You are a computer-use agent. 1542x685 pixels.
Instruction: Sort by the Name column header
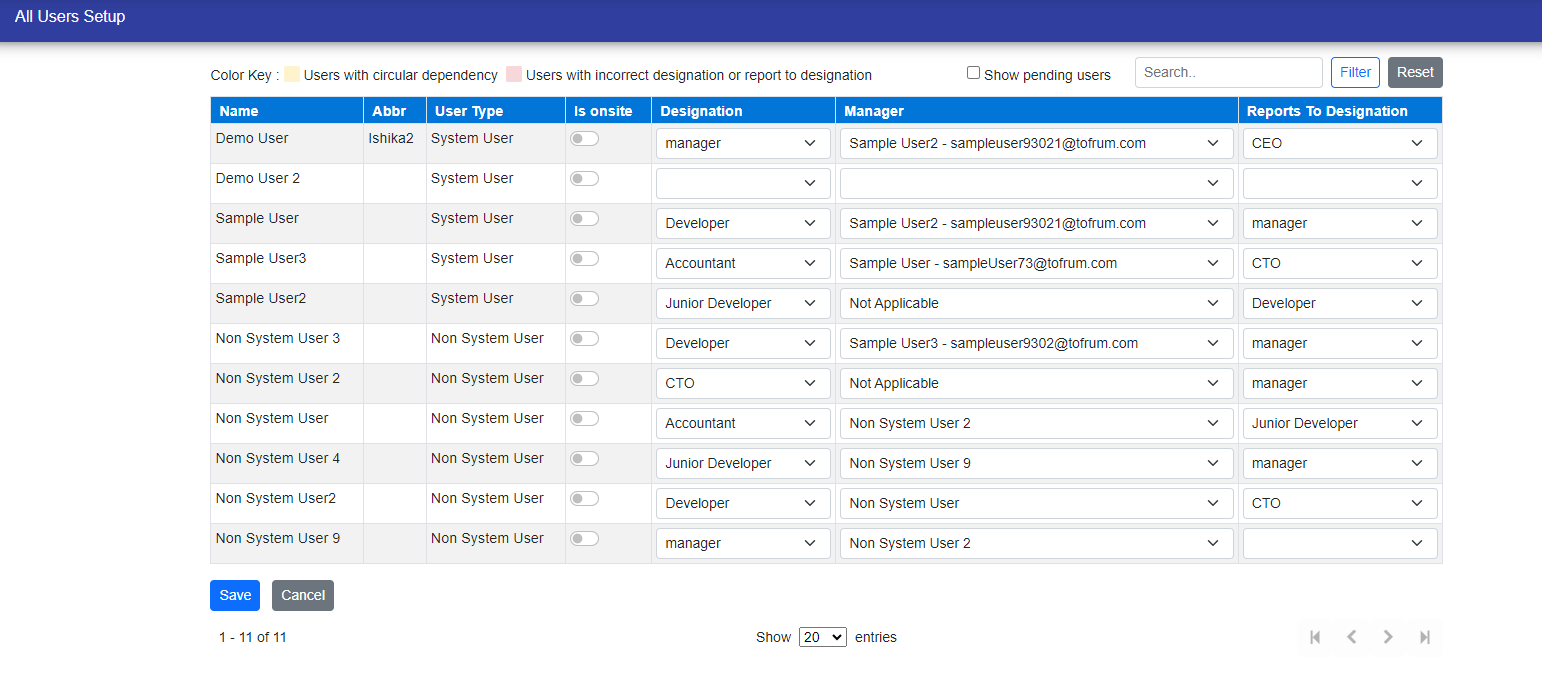(x=239, y=111)
